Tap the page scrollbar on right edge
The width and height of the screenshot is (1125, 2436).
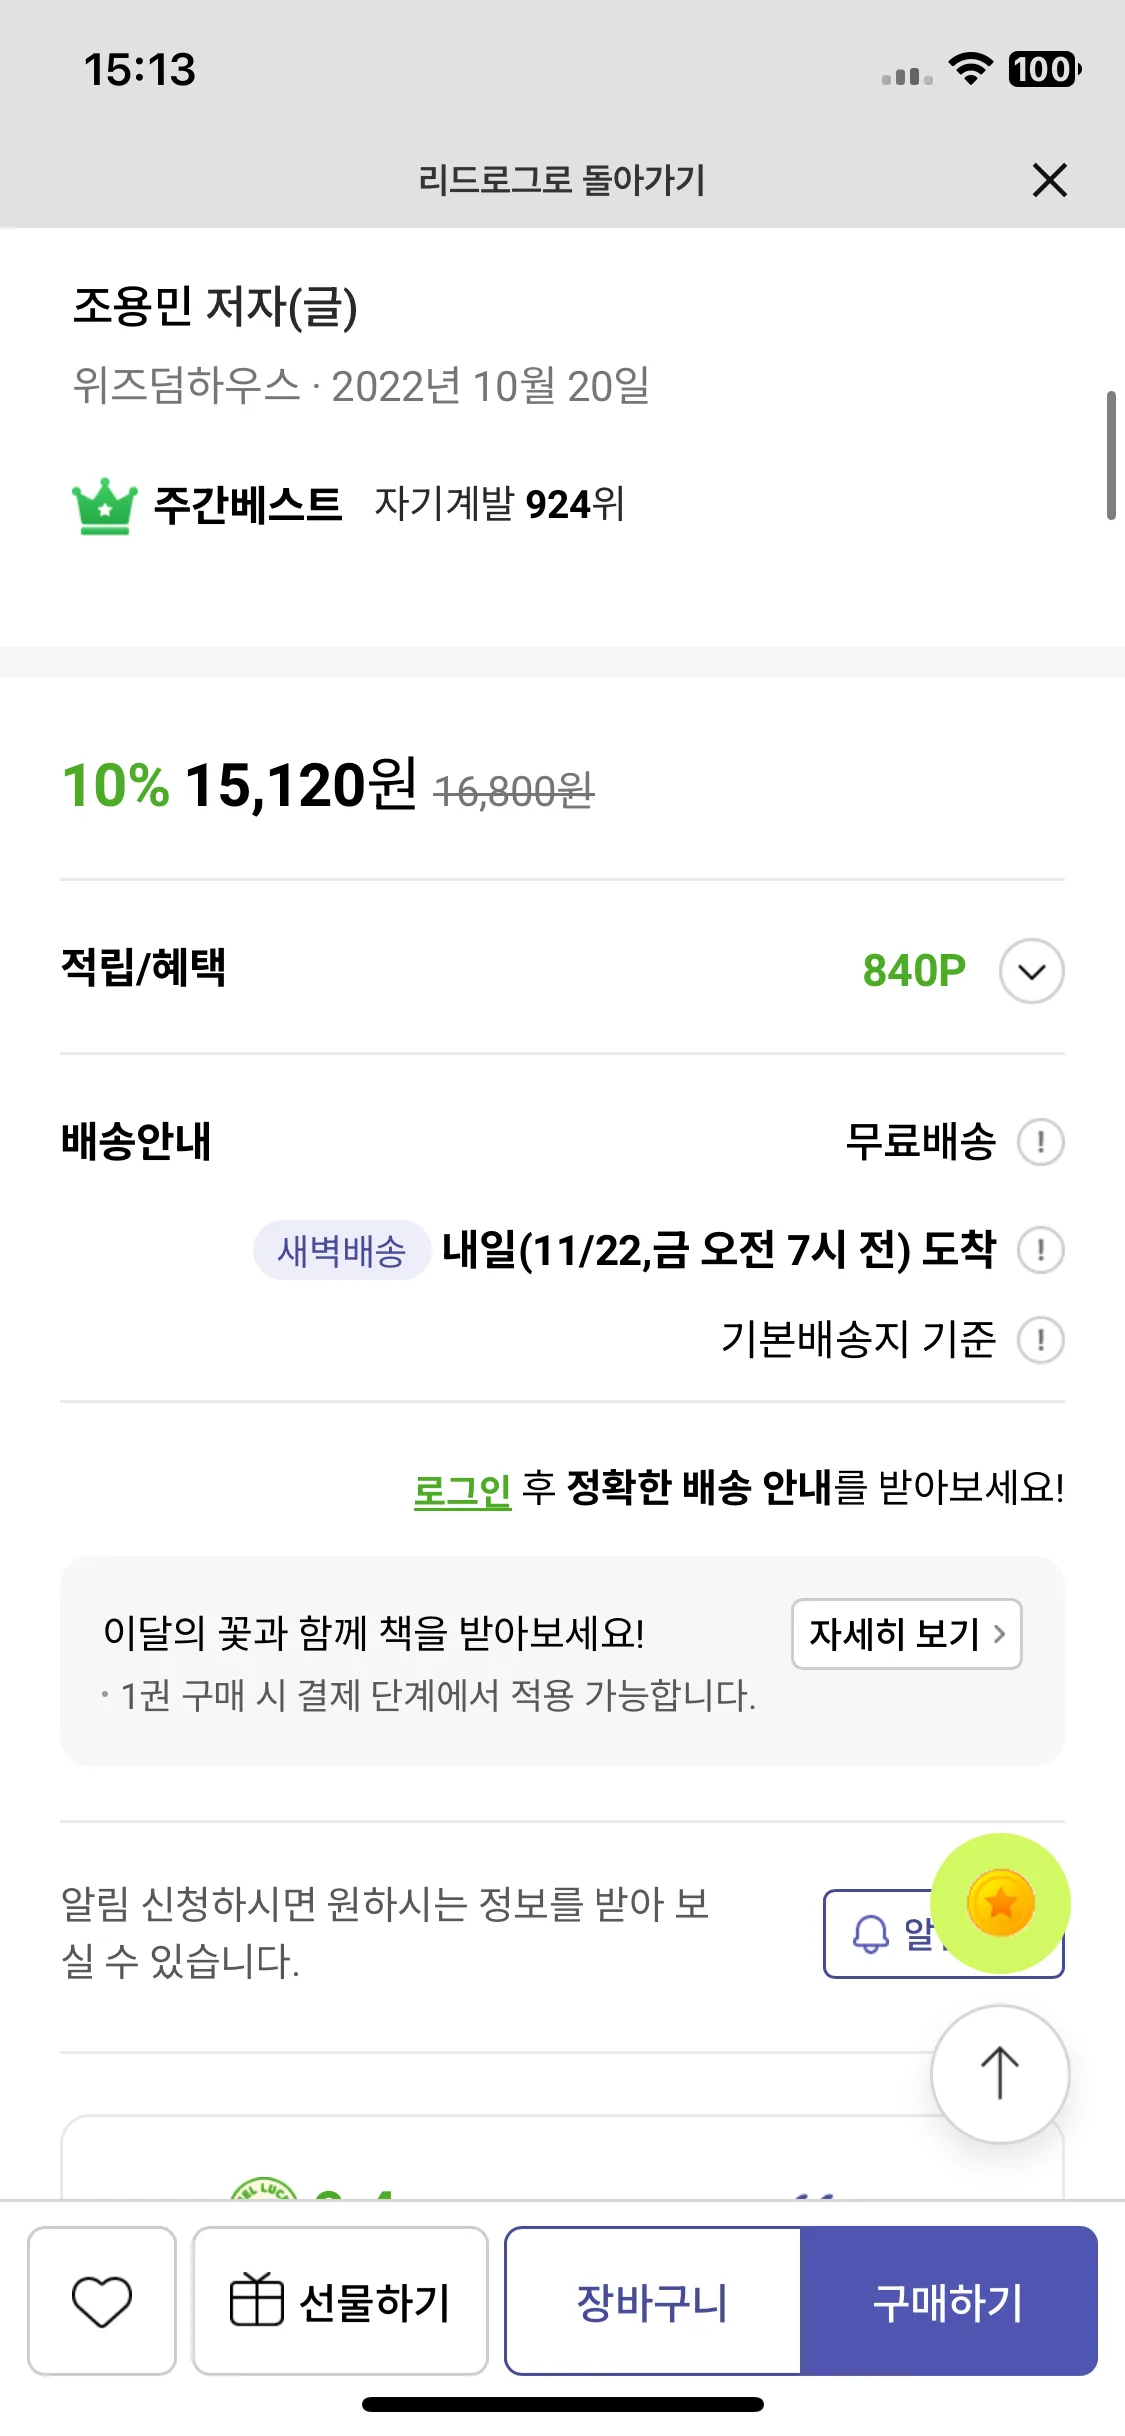click(x=1111, y=455)
